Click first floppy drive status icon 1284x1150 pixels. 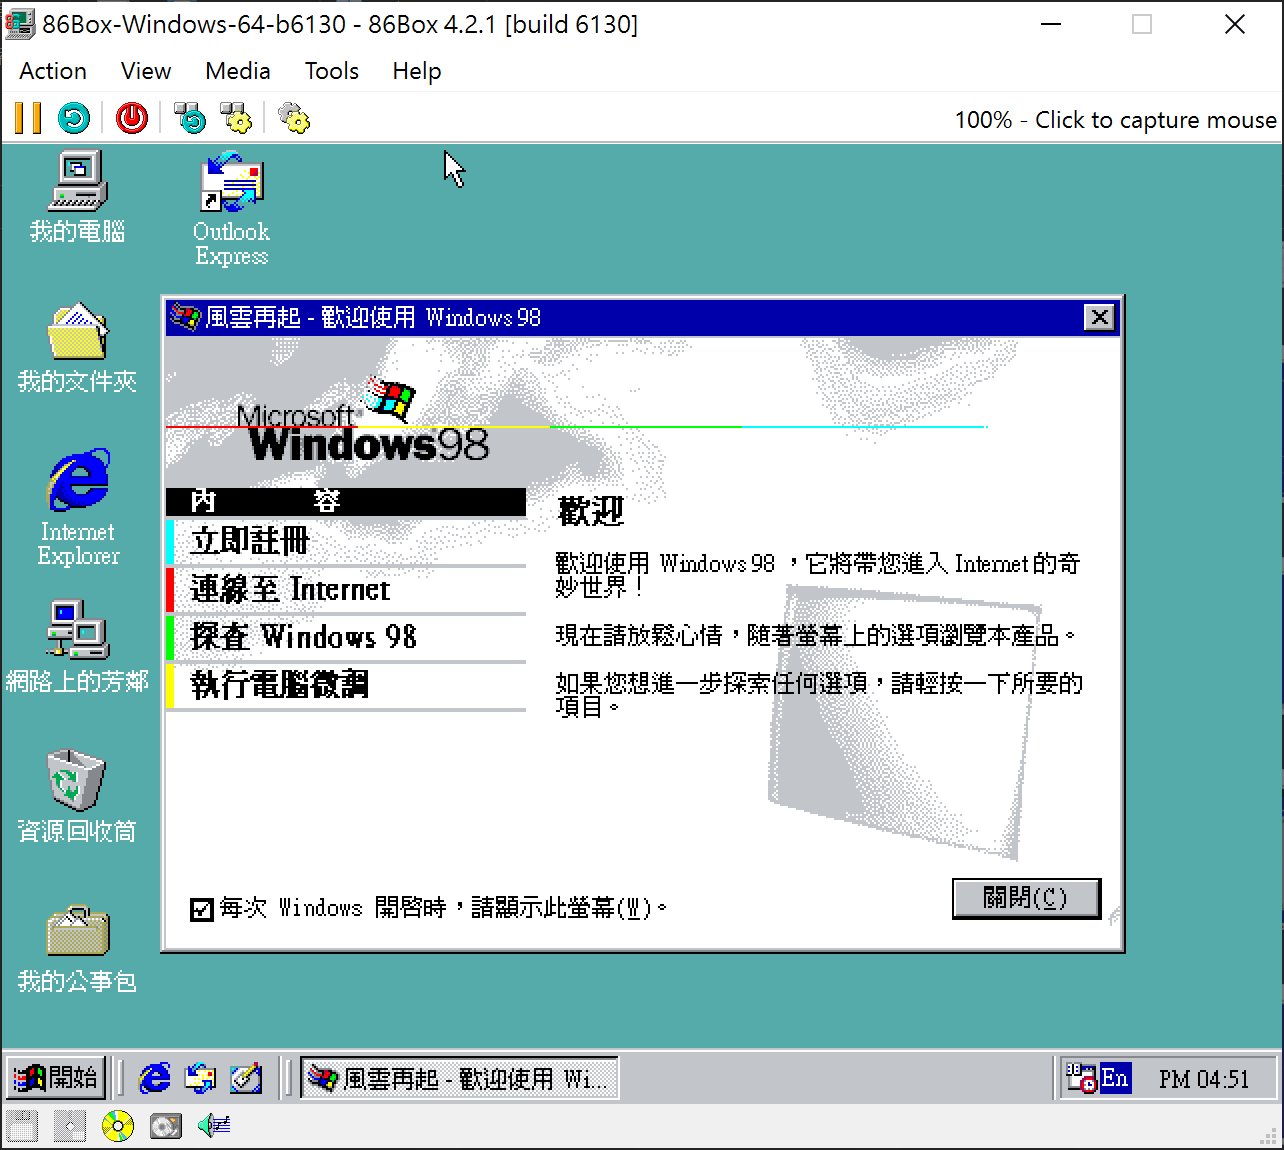coord(22,1126)
